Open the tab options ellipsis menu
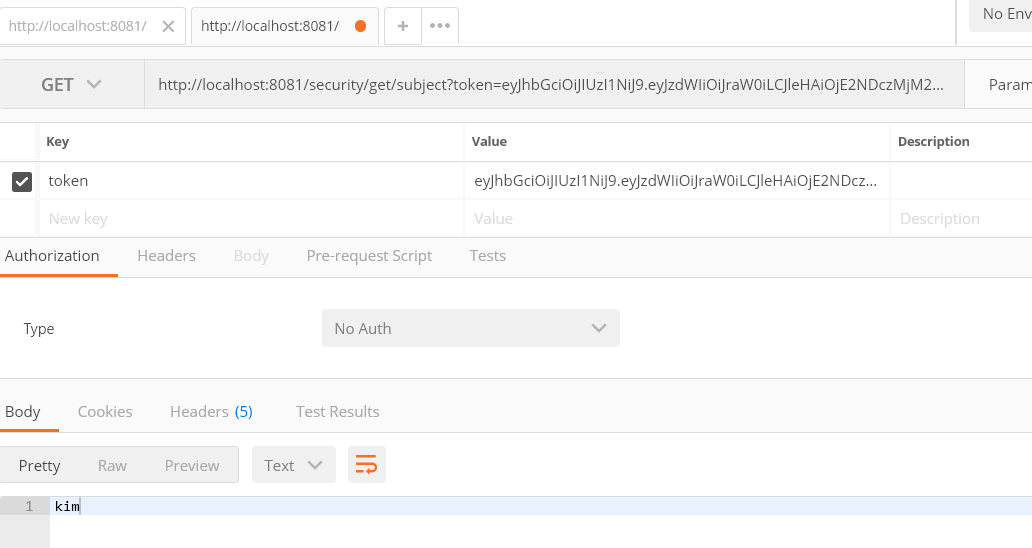Image resolution: width=1032 pixels, height=548 pixels. (x=440, y=26)
